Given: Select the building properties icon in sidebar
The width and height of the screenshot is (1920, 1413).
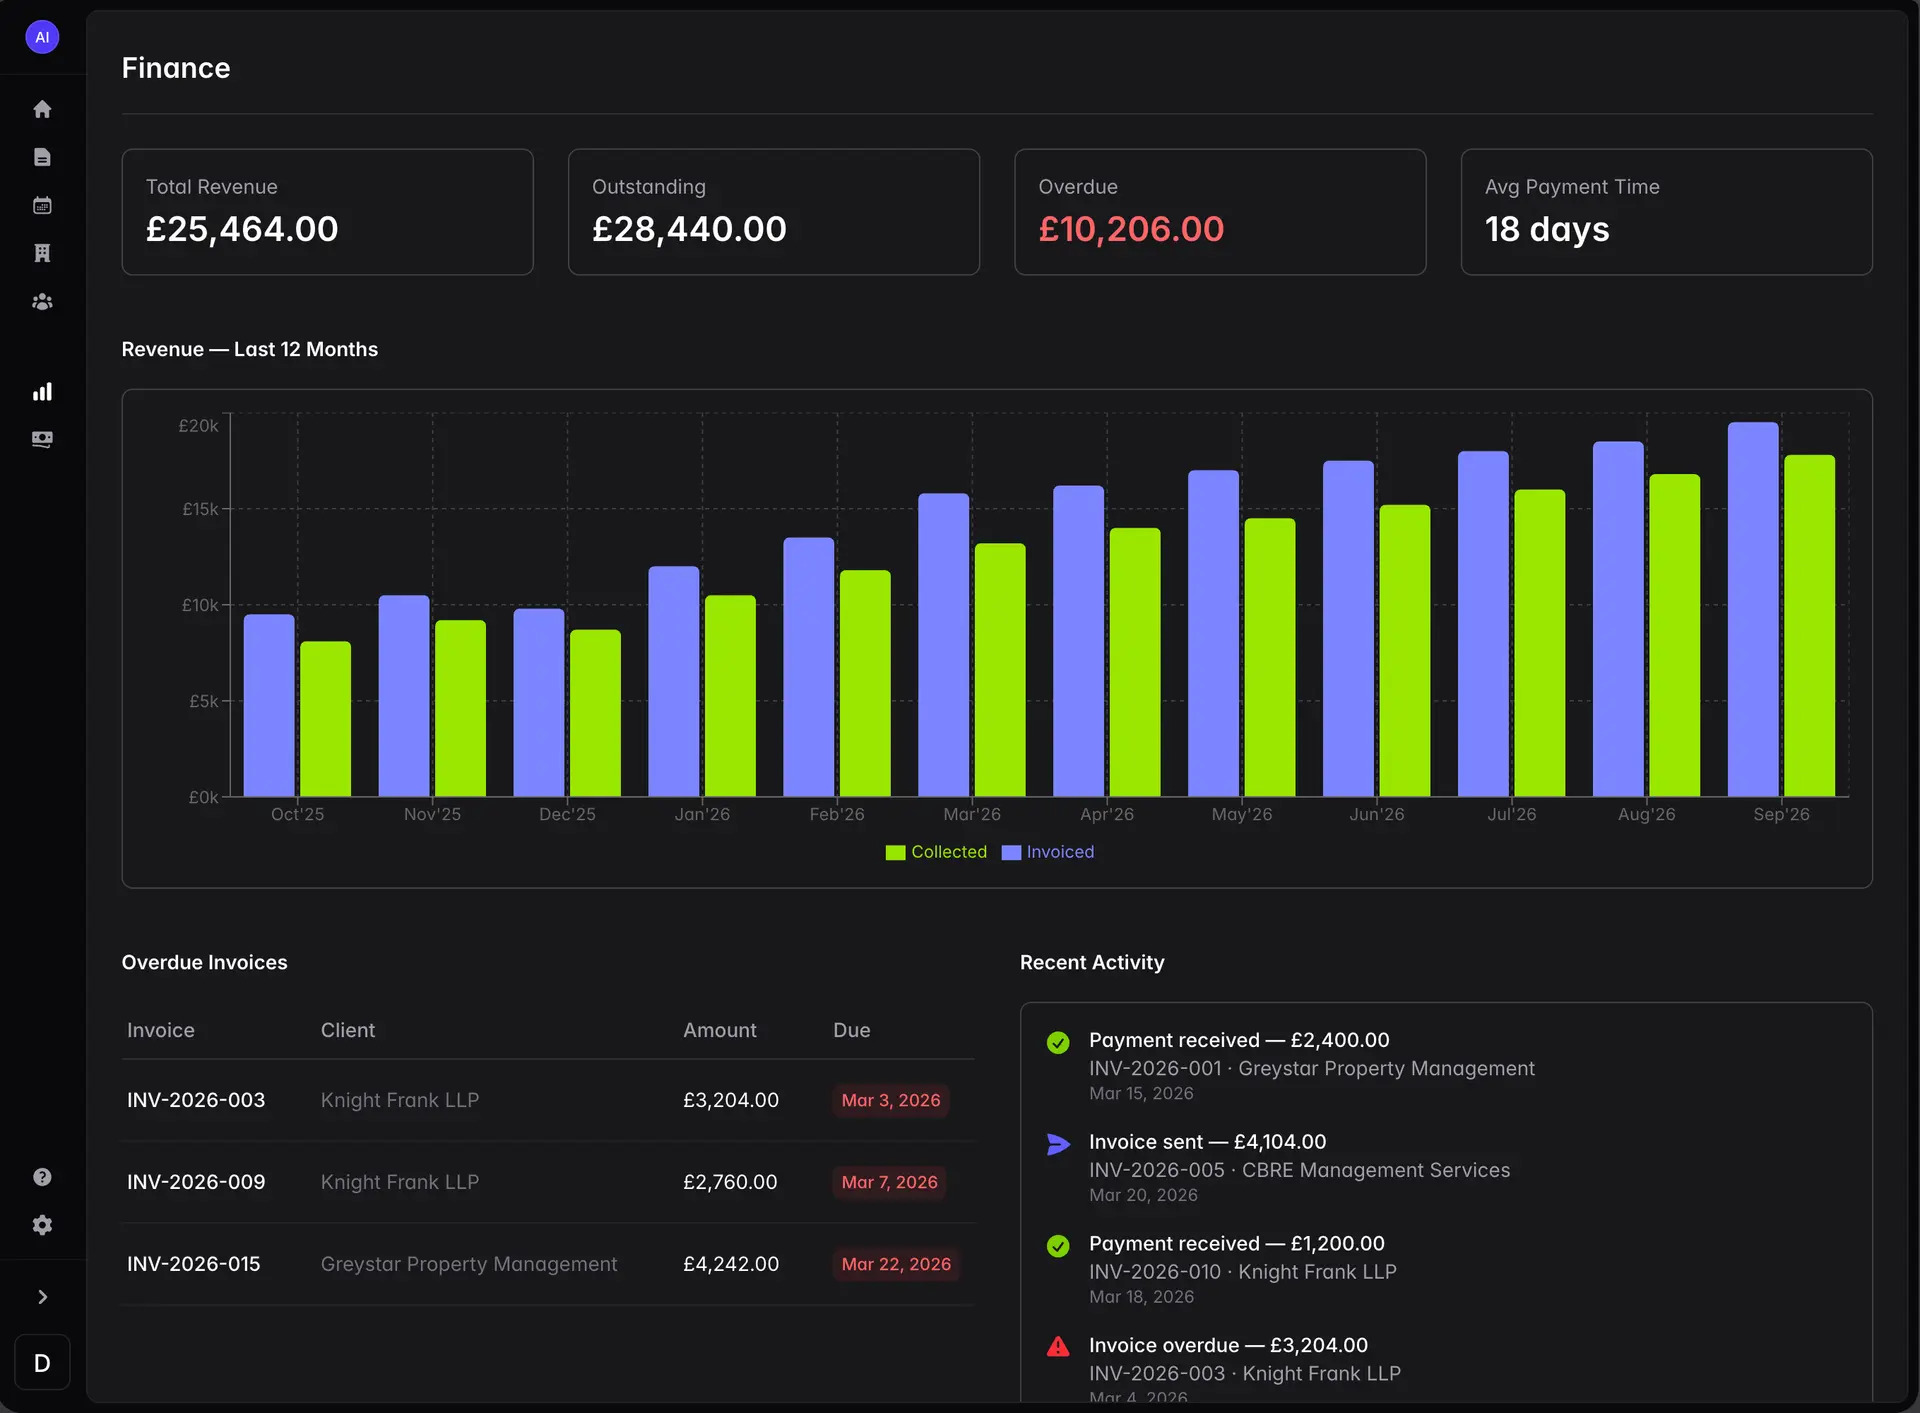Looking at the screenshot, I should click(42, 253).
